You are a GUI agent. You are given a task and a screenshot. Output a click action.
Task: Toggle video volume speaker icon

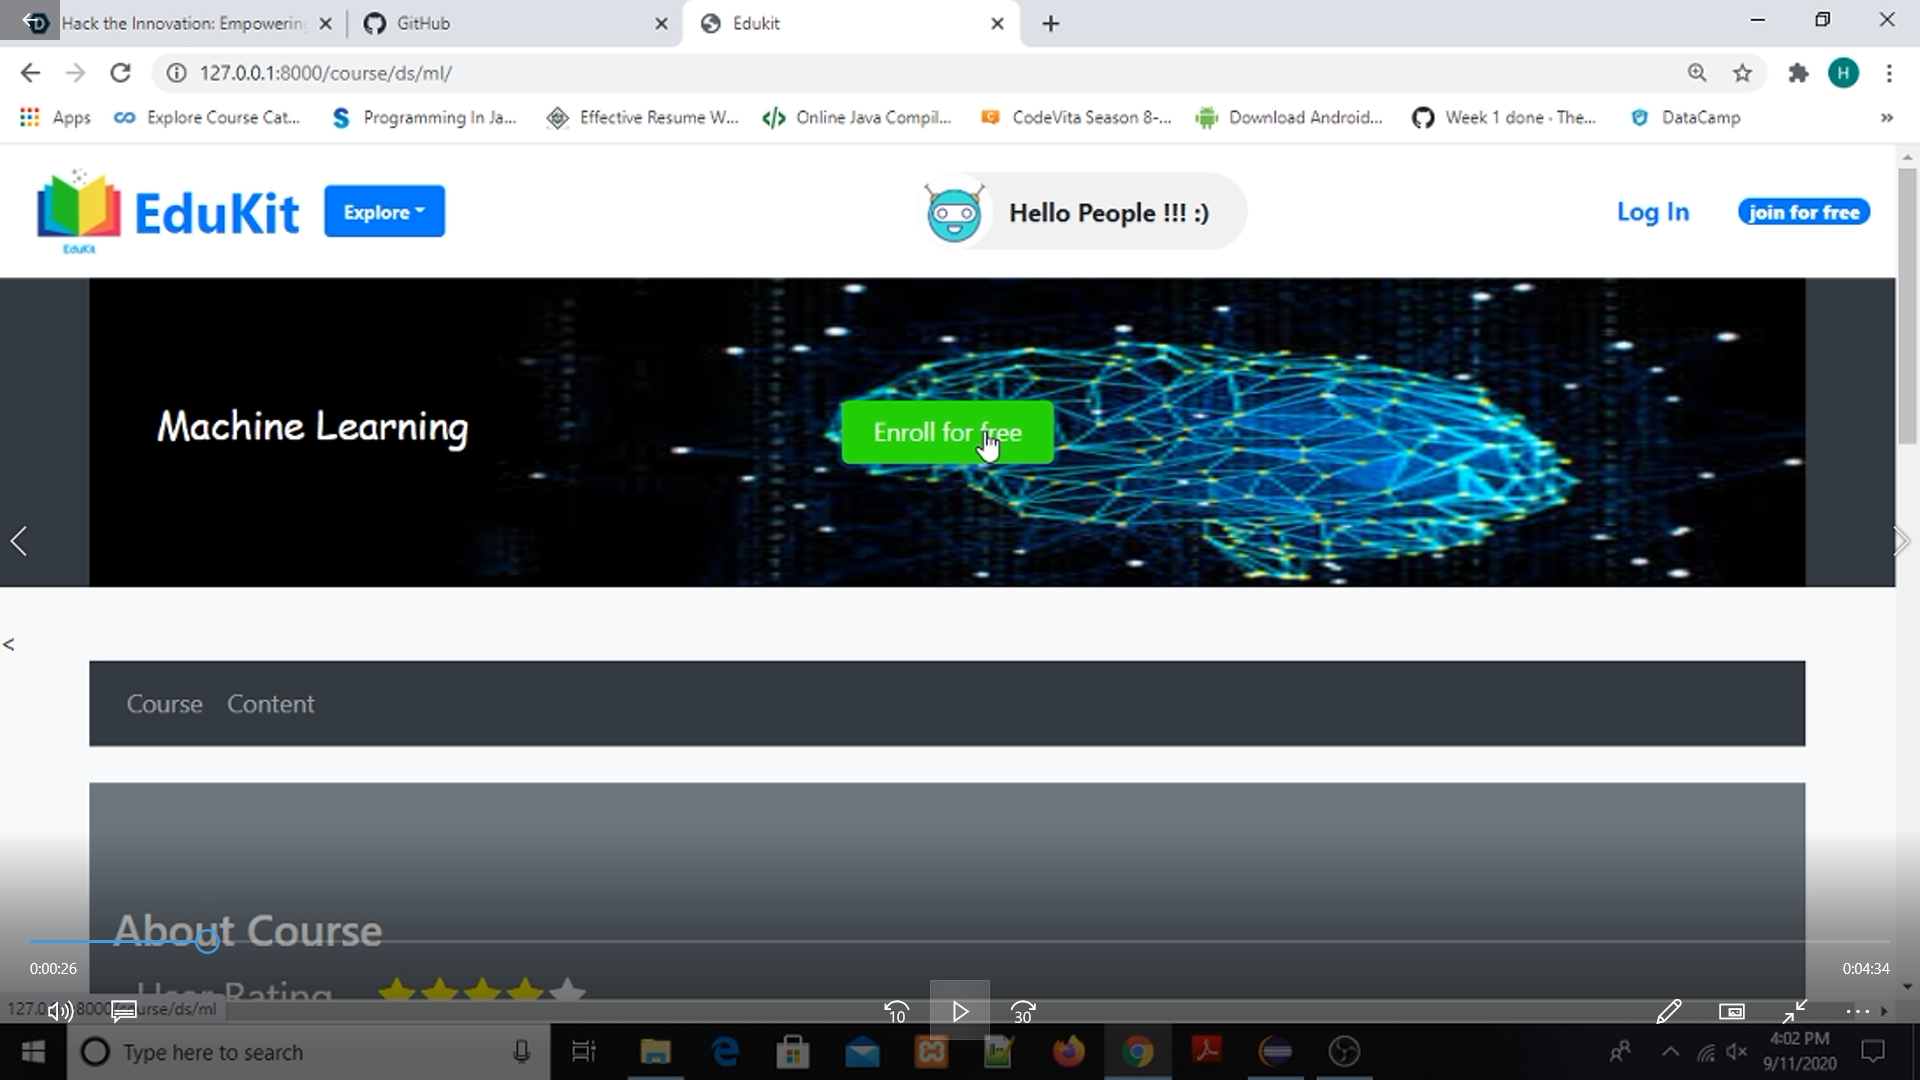tap(59, 1011)
